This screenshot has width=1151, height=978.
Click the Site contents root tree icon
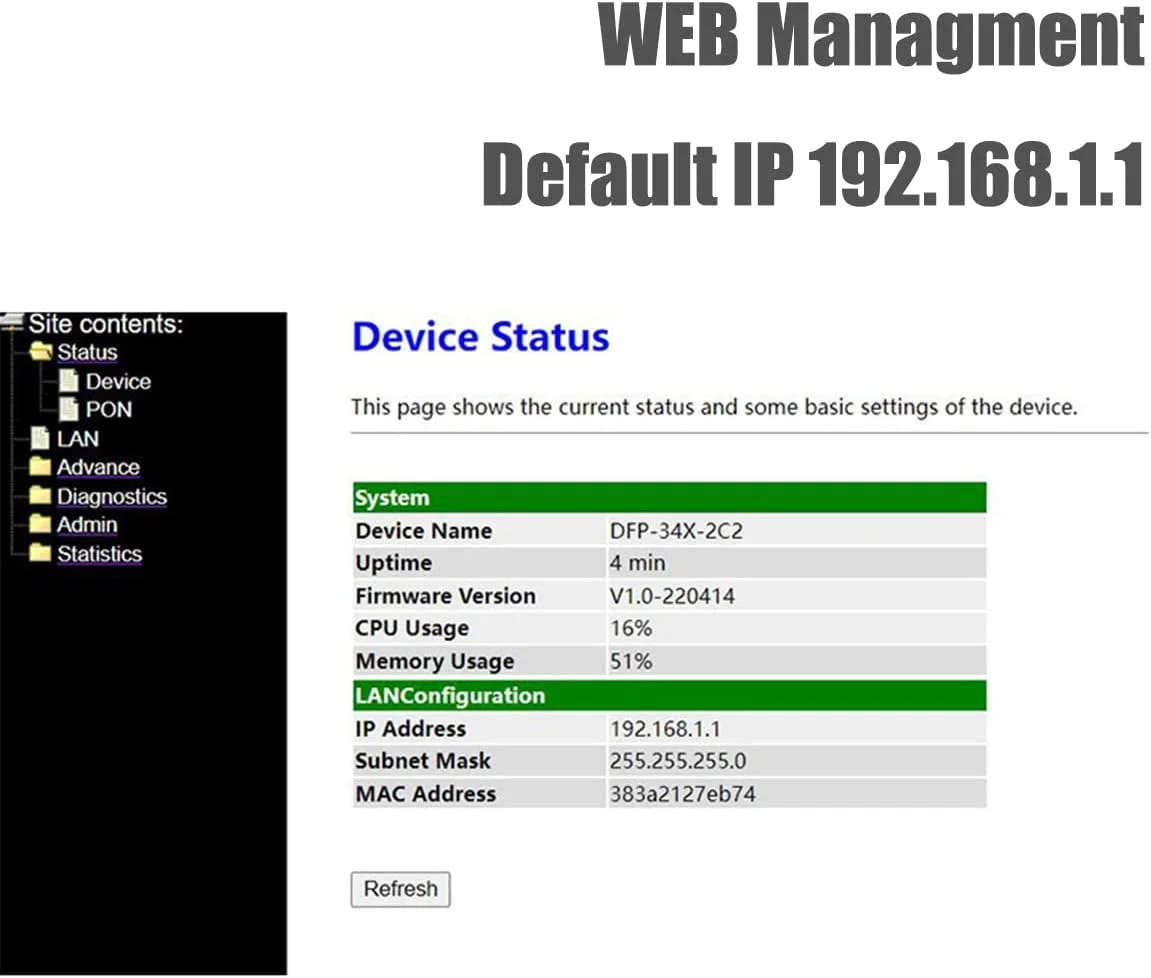click(12, 323)
